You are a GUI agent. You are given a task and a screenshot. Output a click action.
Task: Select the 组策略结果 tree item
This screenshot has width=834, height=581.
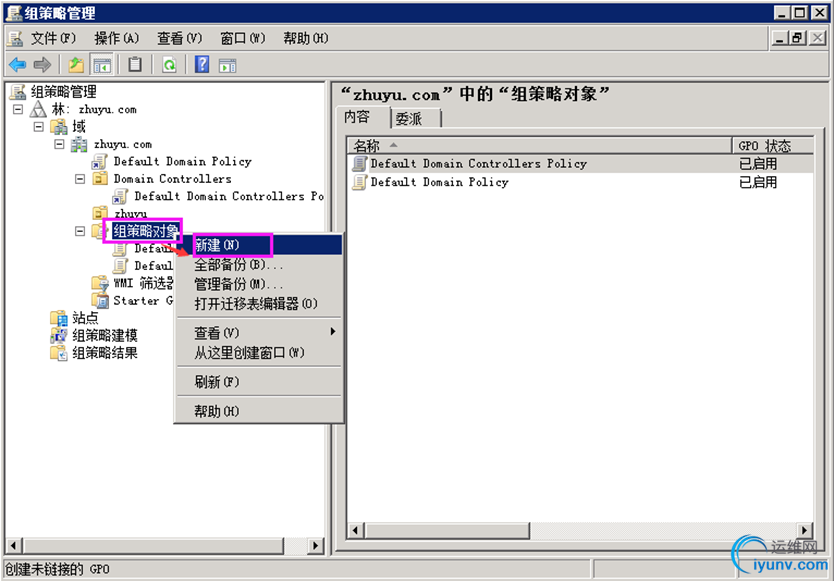click(105, 353)
